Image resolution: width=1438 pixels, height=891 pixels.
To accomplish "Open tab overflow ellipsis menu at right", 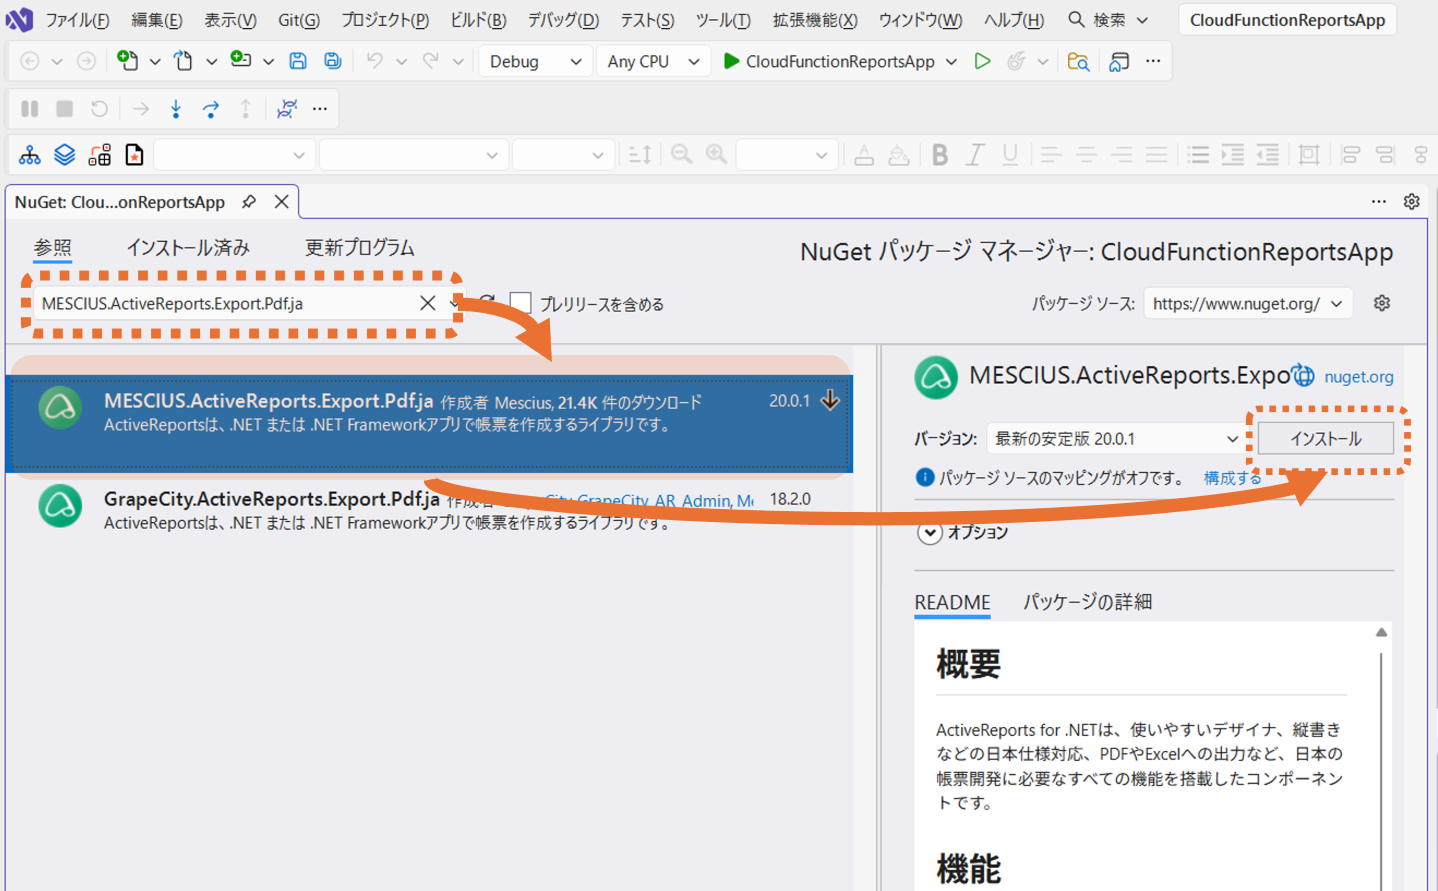I will 1379,202.
